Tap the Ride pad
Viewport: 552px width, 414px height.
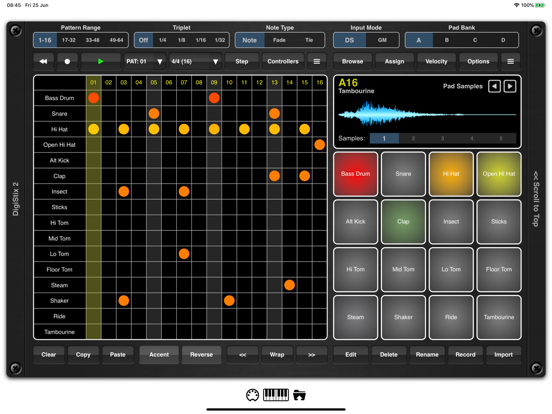(x=451, y=318)
